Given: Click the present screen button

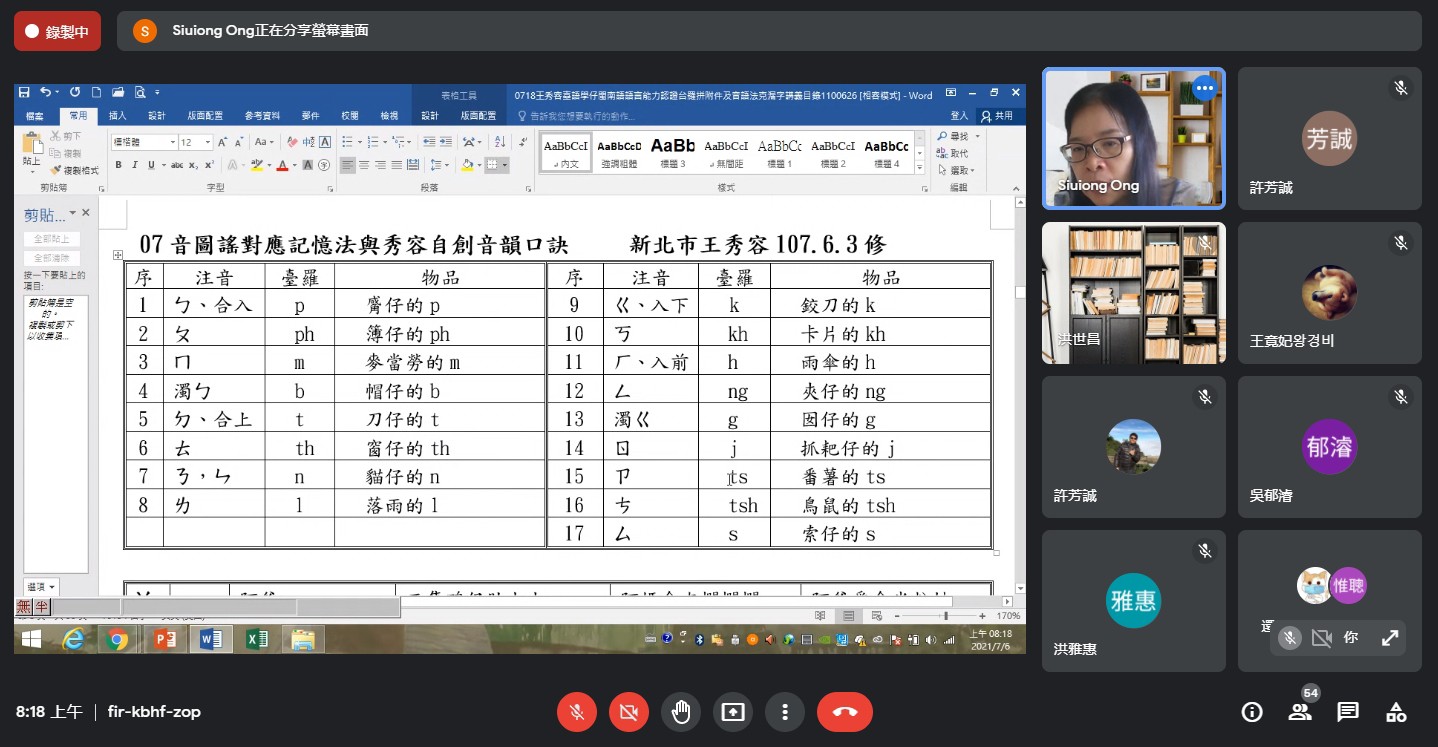Looking at the screenshot, I should (x=733, y=712).
